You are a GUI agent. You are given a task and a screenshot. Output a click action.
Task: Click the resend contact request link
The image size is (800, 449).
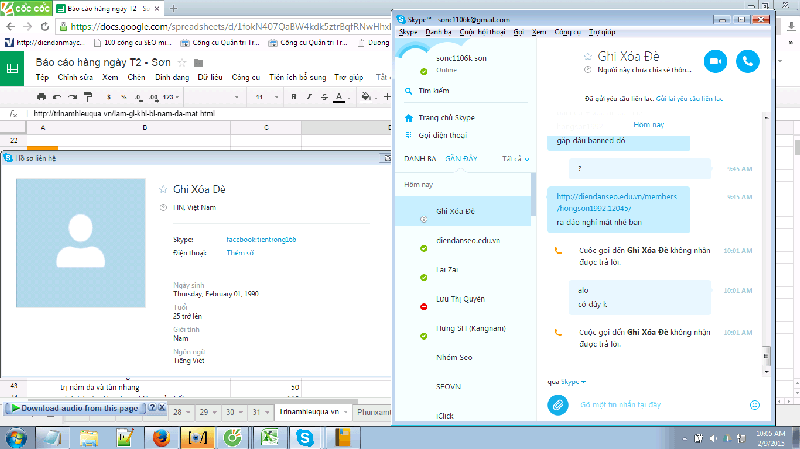click(689, 98)
